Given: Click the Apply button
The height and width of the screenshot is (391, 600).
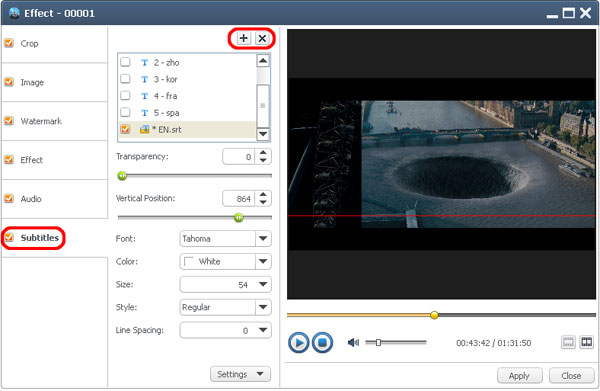Looking at the screenshot, I should point(519,376).
